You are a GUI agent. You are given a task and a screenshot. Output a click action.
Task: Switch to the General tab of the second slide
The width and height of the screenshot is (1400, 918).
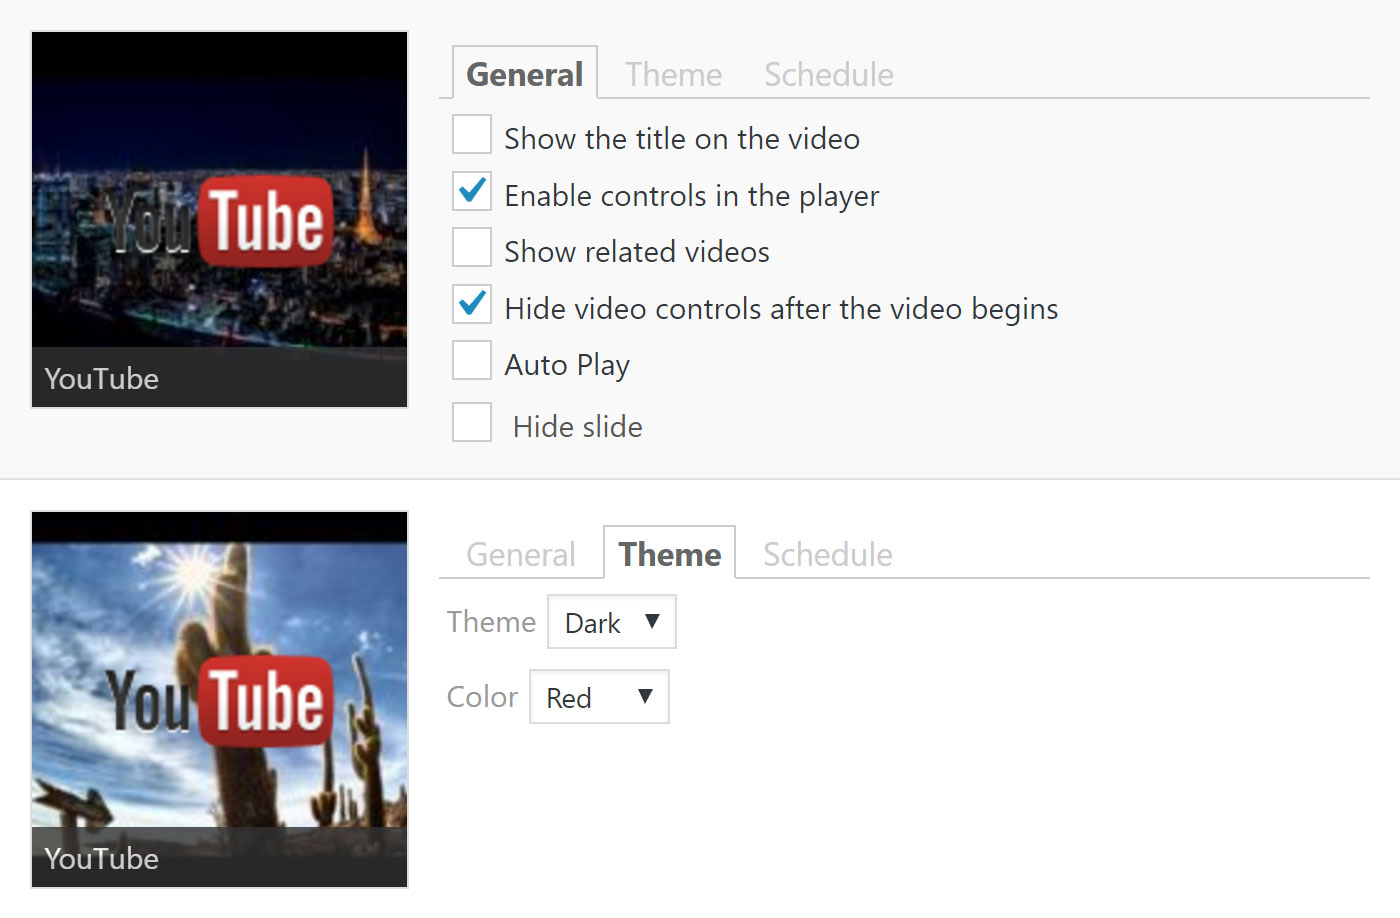pyautogui.click(x=521, y=555)
